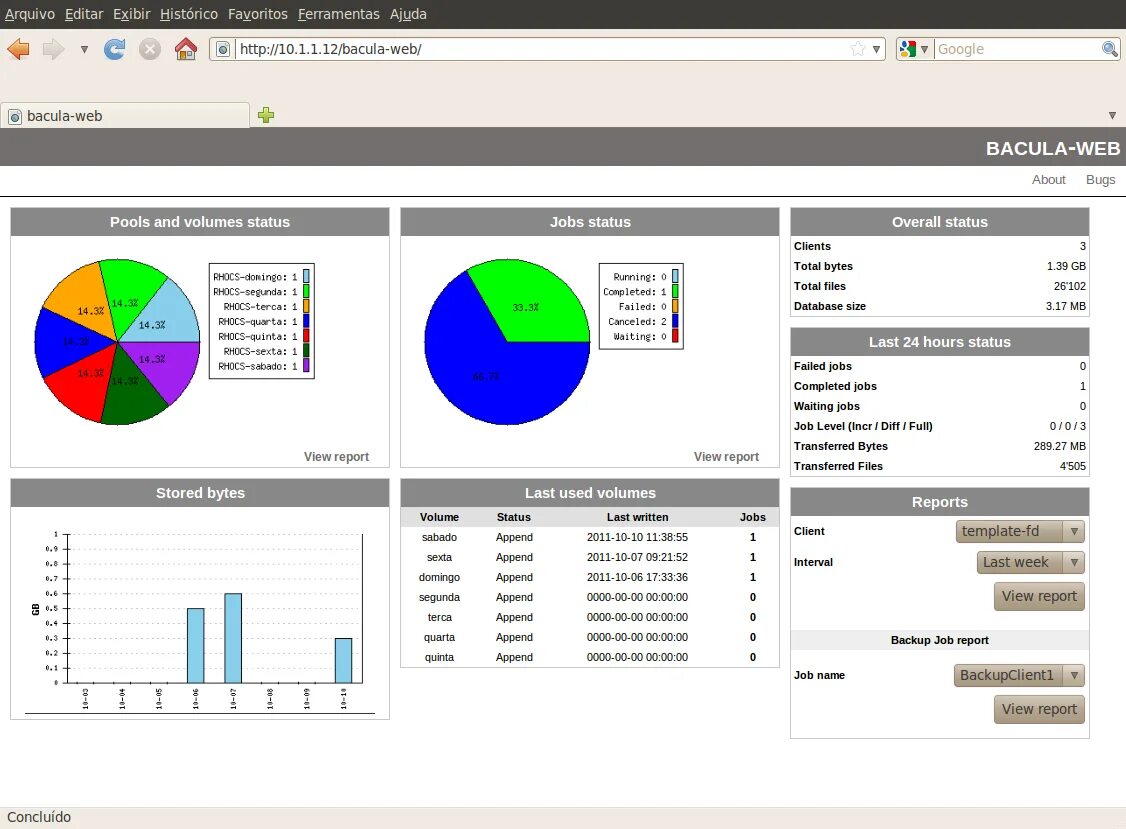Click the Concluído status bar text

39,818
